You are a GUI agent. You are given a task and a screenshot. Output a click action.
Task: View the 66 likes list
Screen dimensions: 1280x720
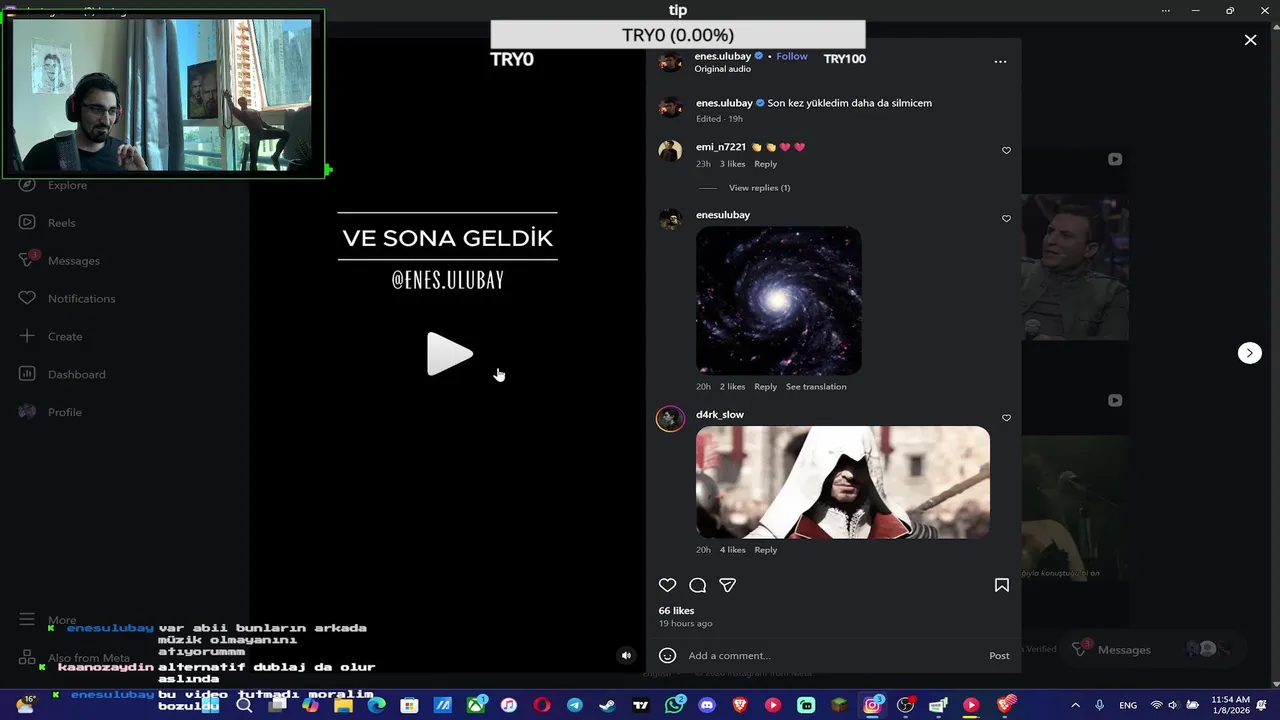coord(676,611)
